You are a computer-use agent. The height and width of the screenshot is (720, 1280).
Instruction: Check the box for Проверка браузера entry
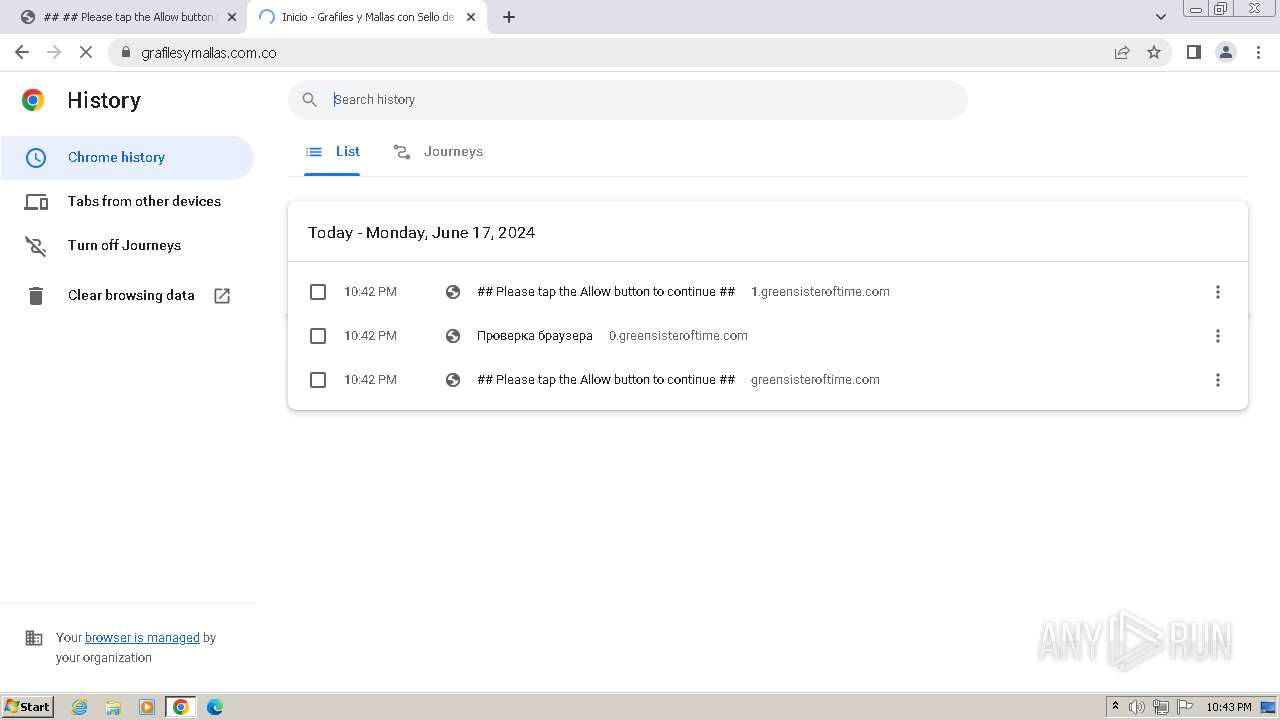tap(318, 336)
